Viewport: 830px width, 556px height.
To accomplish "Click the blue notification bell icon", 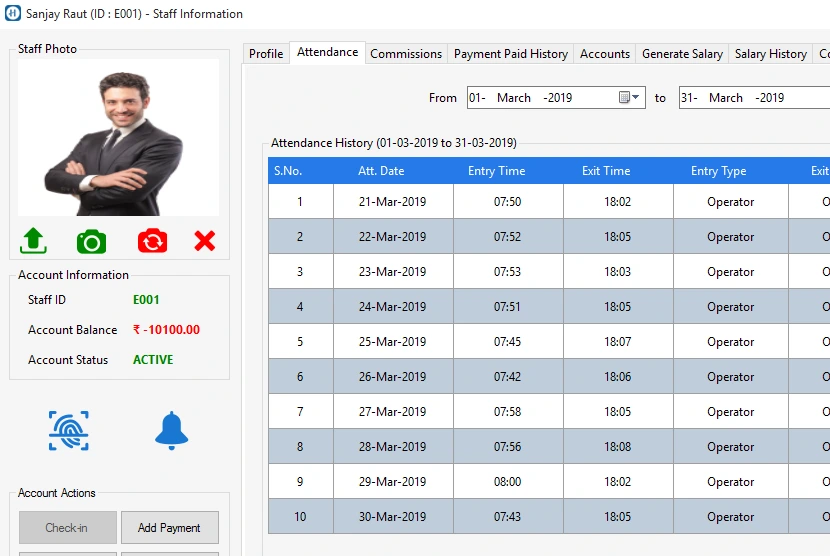I will pyautogui.click(x=171, y=430).
